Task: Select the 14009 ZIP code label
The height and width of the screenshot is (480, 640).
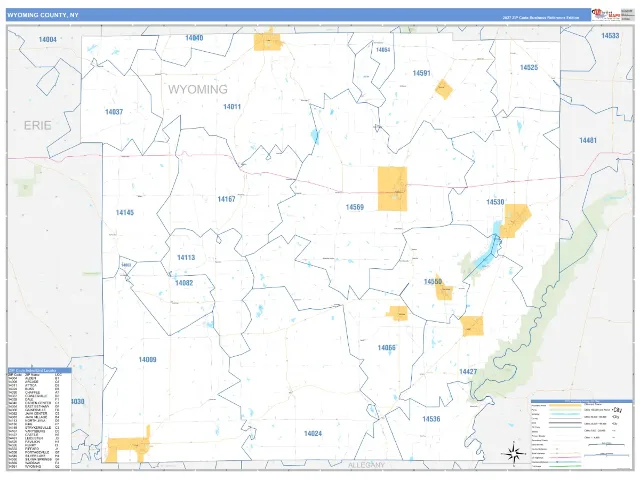Action: (147, 360)
